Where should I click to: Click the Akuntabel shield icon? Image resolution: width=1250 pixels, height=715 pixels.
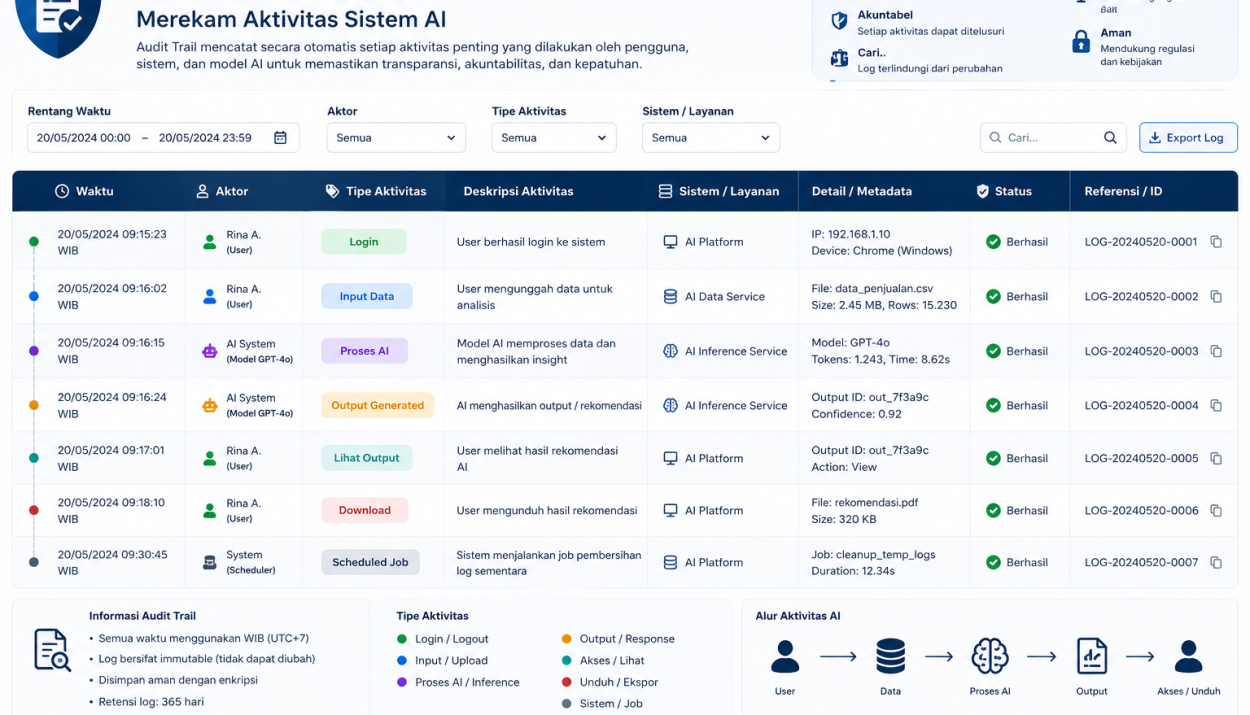point(839,21)
